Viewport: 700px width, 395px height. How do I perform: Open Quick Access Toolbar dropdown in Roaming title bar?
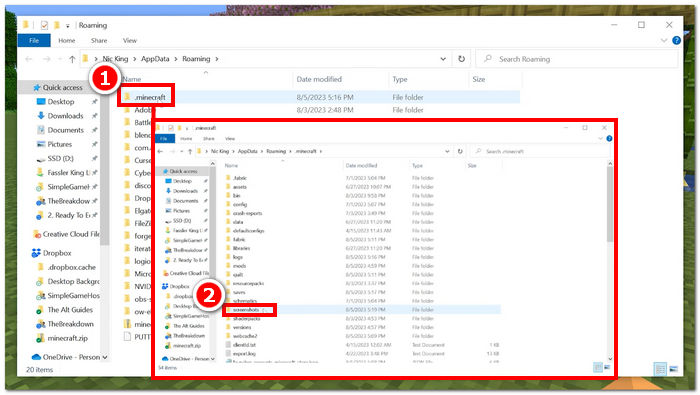67,26
